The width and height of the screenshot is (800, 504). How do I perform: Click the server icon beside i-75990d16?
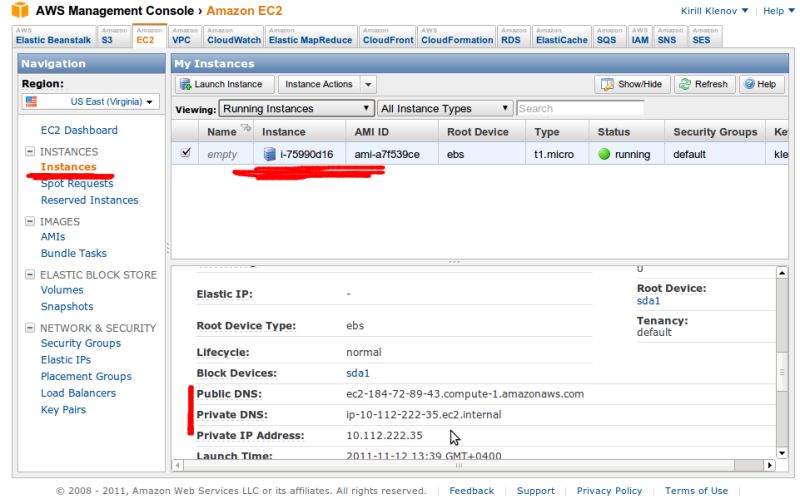pos(269,154)
